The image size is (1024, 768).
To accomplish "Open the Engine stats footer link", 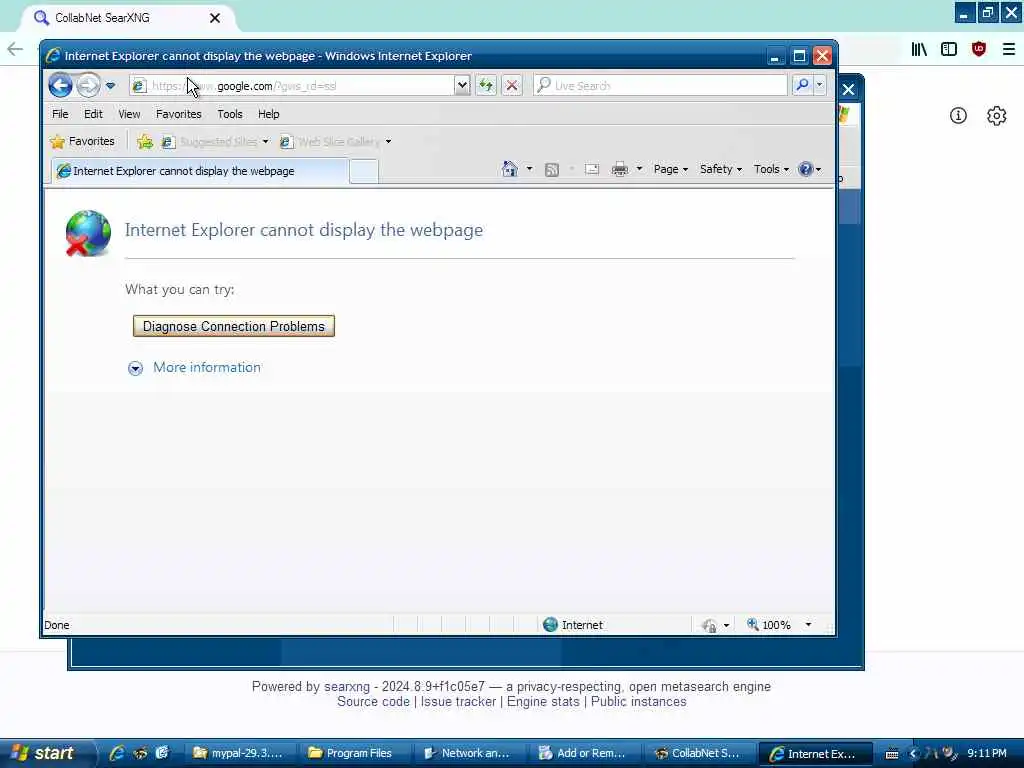I will click(x=543, y=701).
